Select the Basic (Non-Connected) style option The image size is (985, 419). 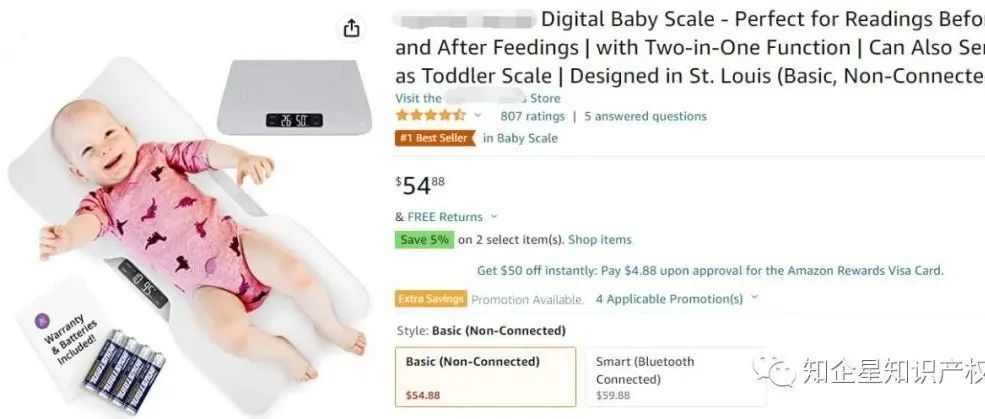485,377
